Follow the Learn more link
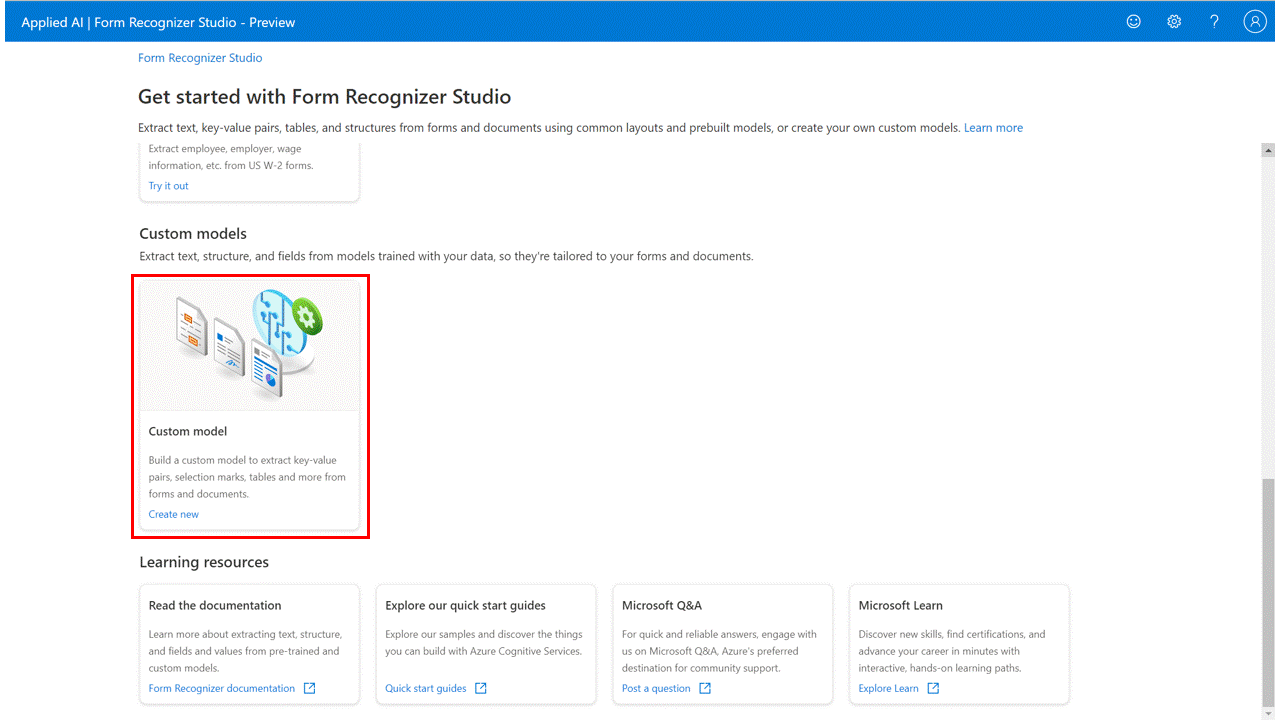 (x=993, y=128)
